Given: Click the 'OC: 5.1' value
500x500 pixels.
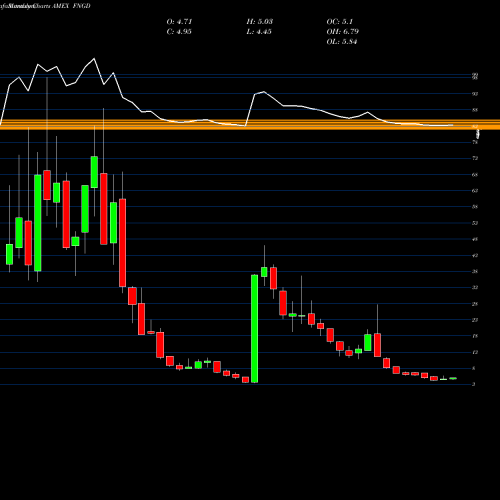Looking at the screenshot, I should [339, 22].
